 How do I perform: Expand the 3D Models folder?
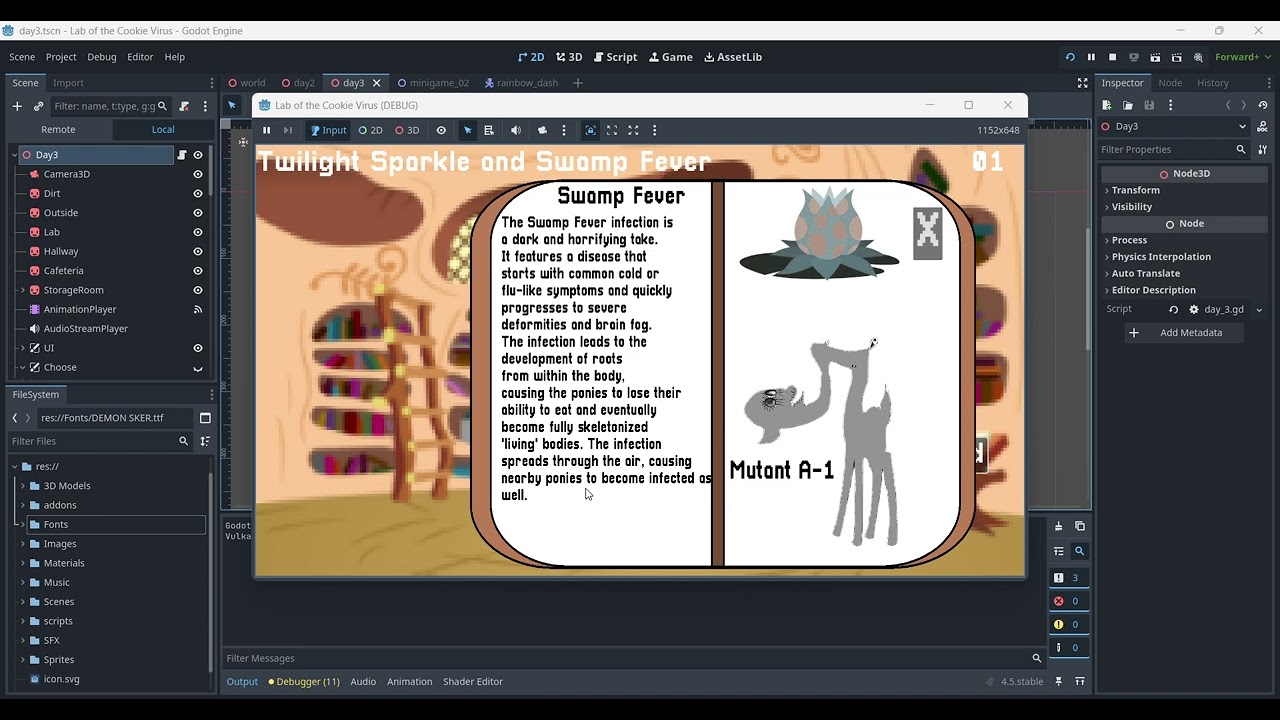tap(23, 486)
